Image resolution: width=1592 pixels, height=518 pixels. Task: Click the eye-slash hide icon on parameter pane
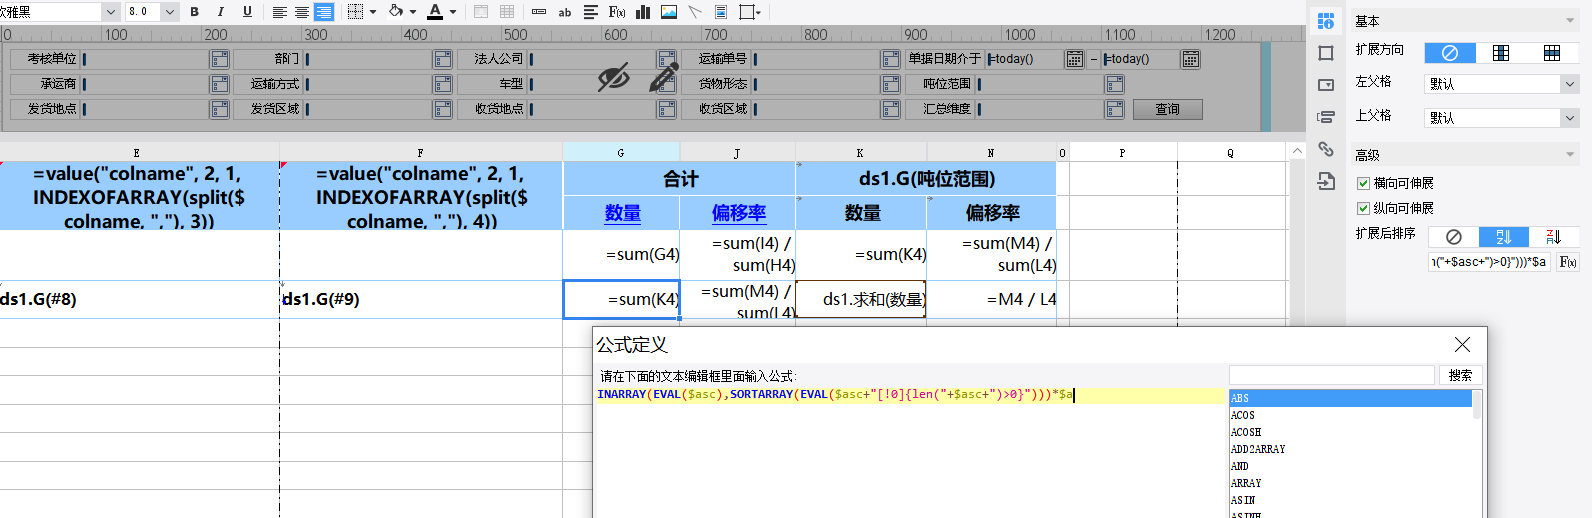tap(613, 77)
